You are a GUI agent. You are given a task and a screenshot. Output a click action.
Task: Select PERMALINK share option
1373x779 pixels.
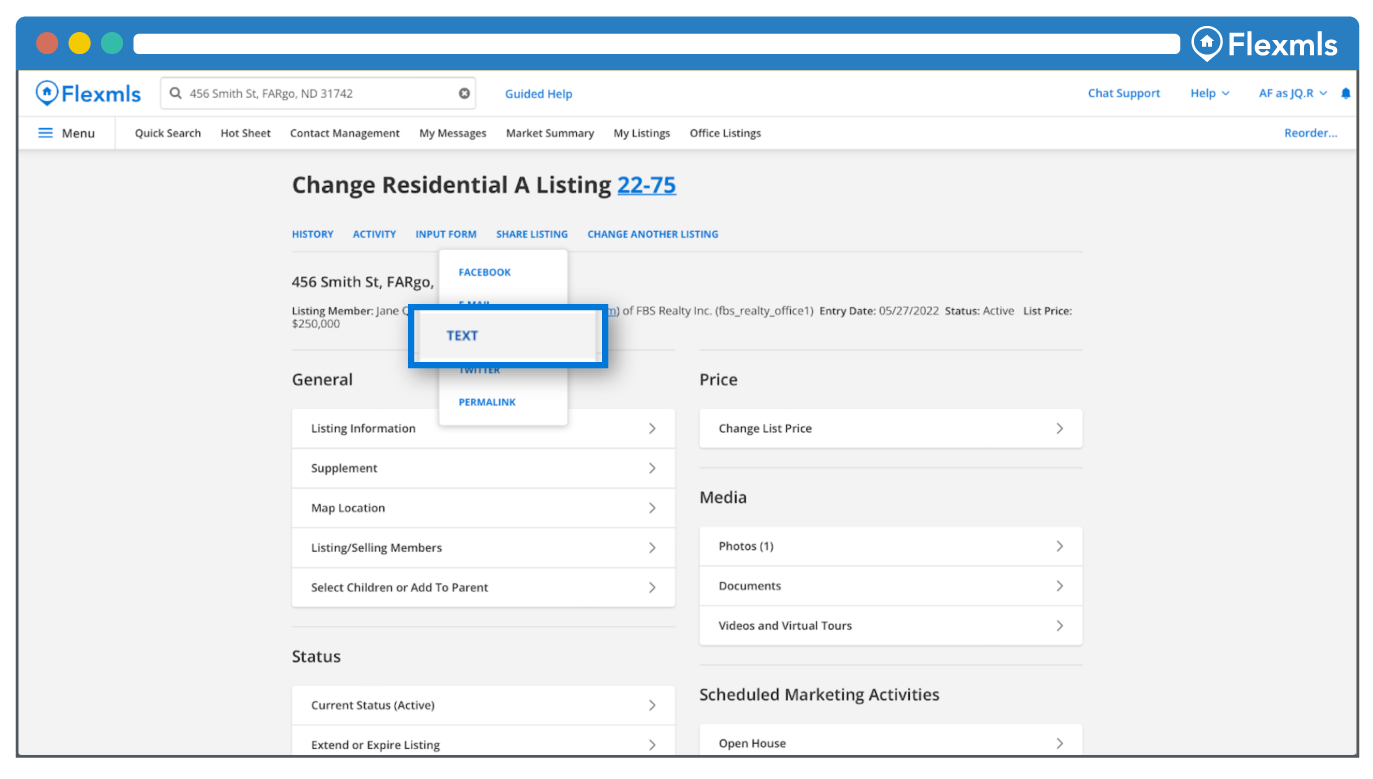click(x=487, y=402)
